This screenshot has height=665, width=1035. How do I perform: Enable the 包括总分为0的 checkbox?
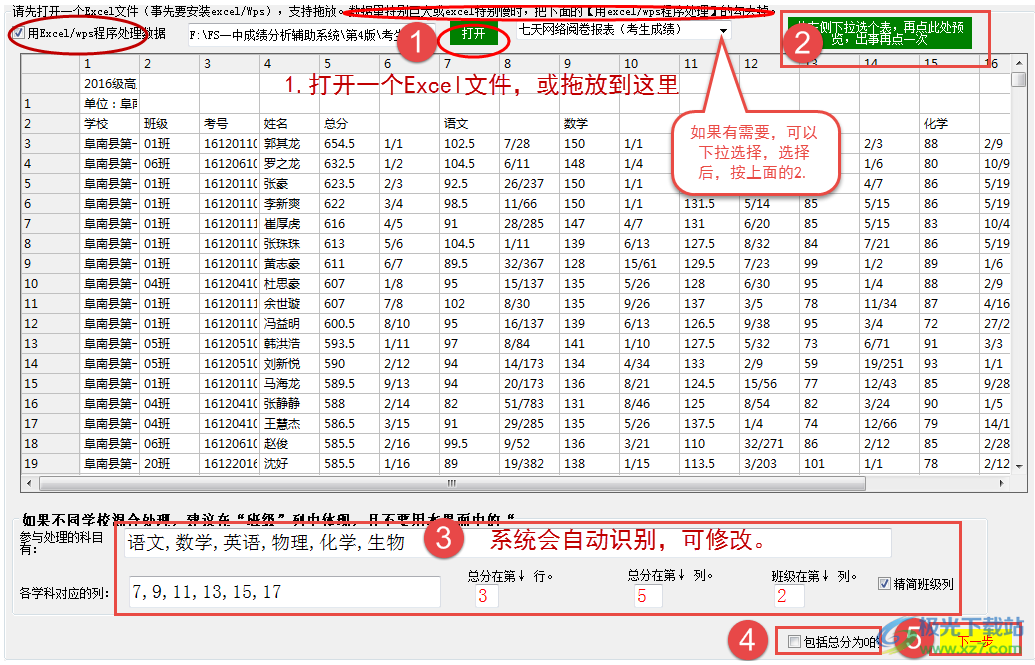click(795, 641)
